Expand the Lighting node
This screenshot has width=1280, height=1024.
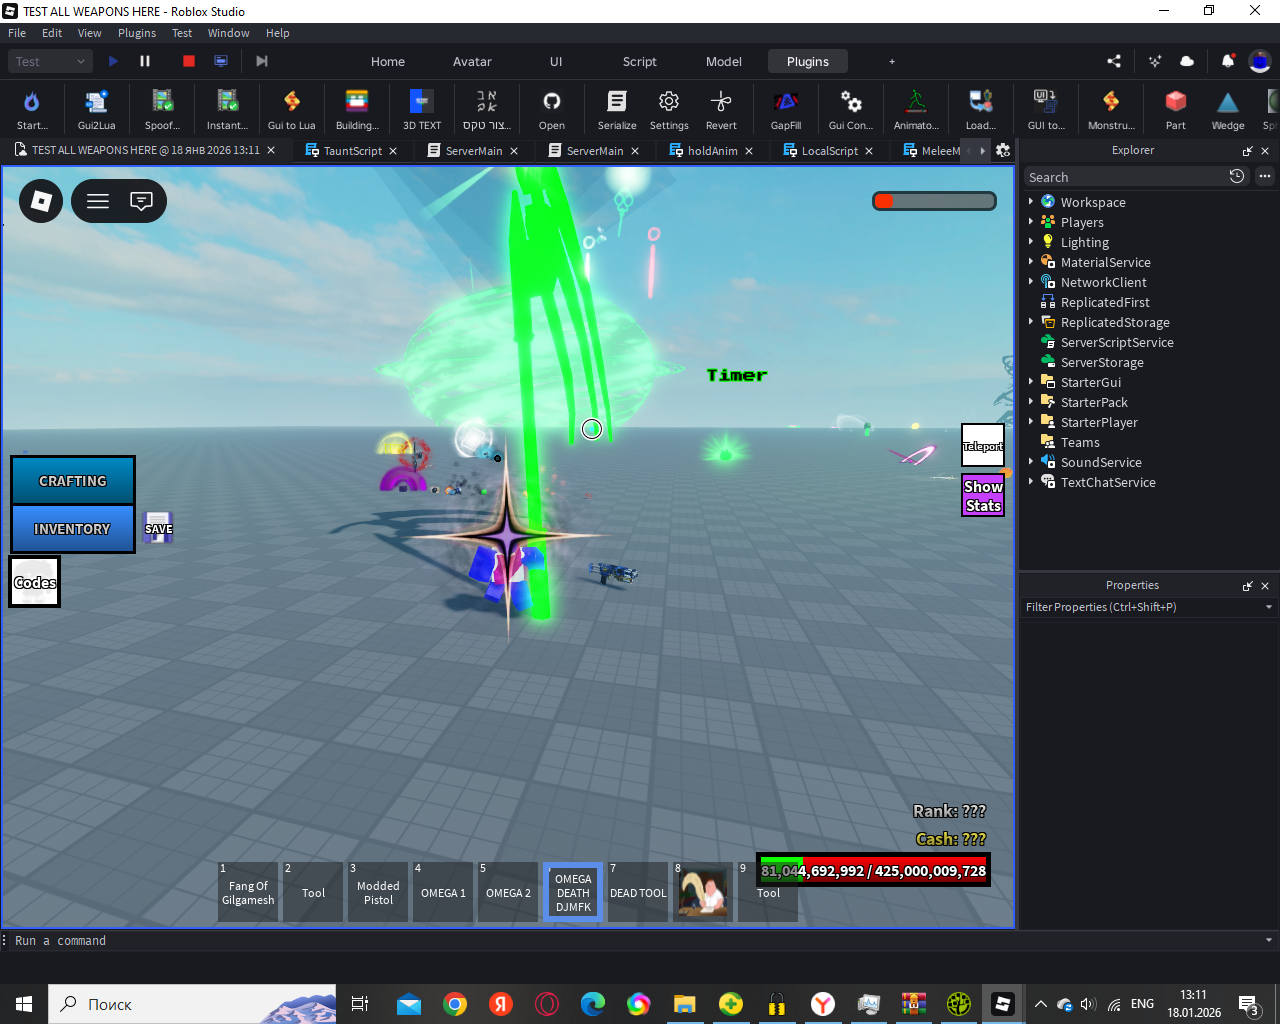(x=1031, y=241)
